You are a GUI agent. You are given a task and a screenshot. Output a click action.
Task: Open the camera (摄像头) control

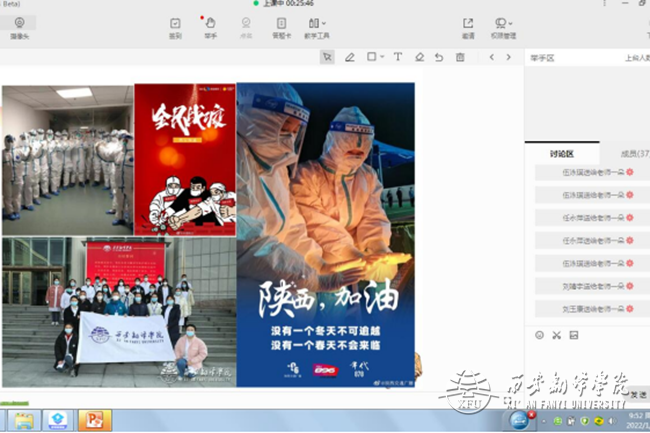pyautogui.click(x=19, y=28)
